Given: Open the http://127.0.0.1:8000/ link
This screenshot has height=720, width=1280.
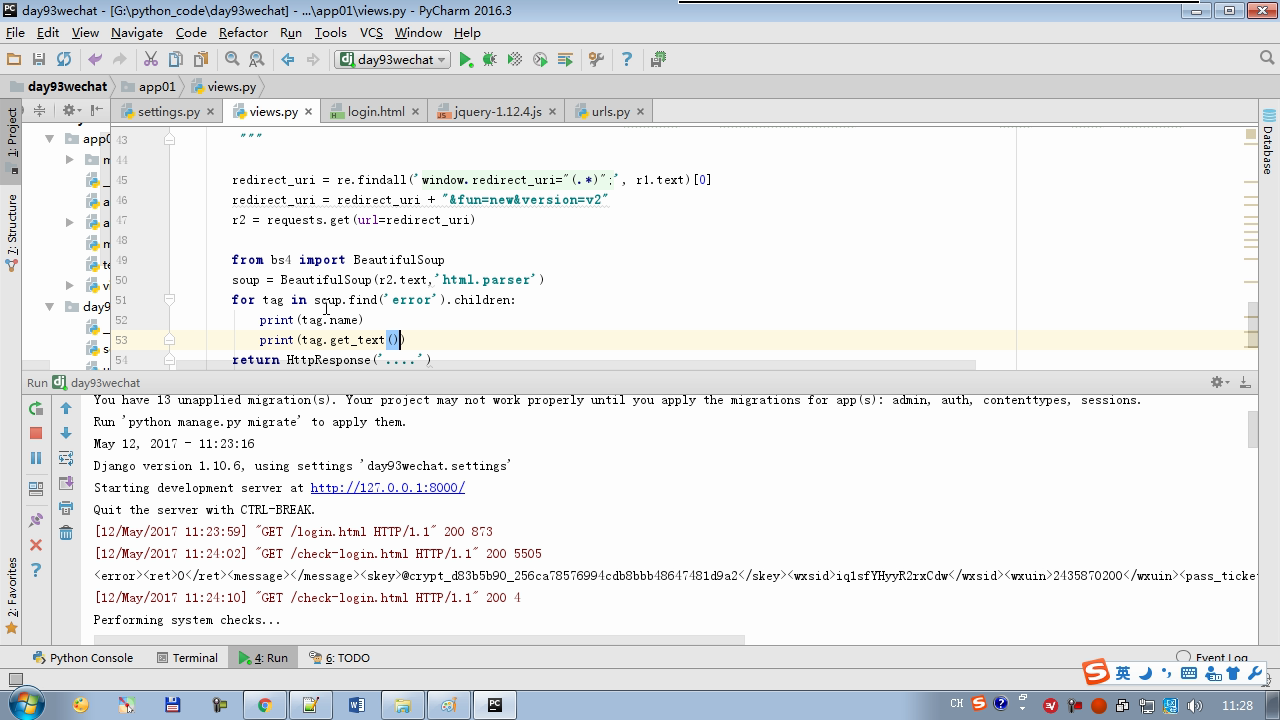Looking at the screenshot, I should (x=387, y=488).
